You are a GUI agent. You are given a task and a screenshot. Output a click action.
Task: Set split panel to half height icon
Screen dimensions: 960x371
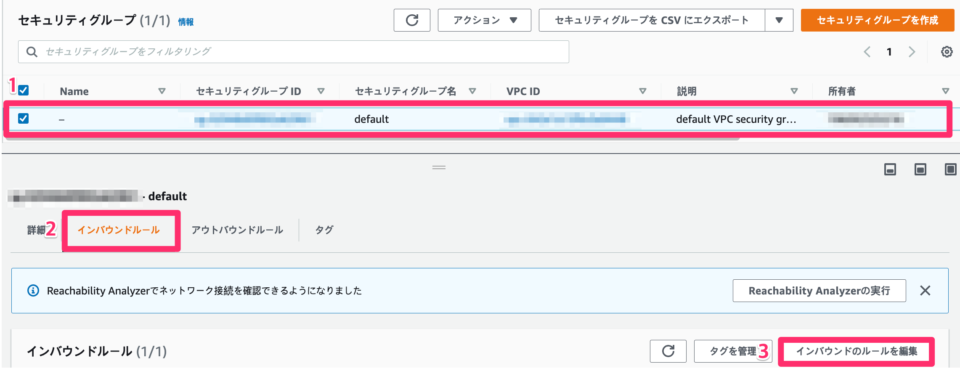point(920,169)
